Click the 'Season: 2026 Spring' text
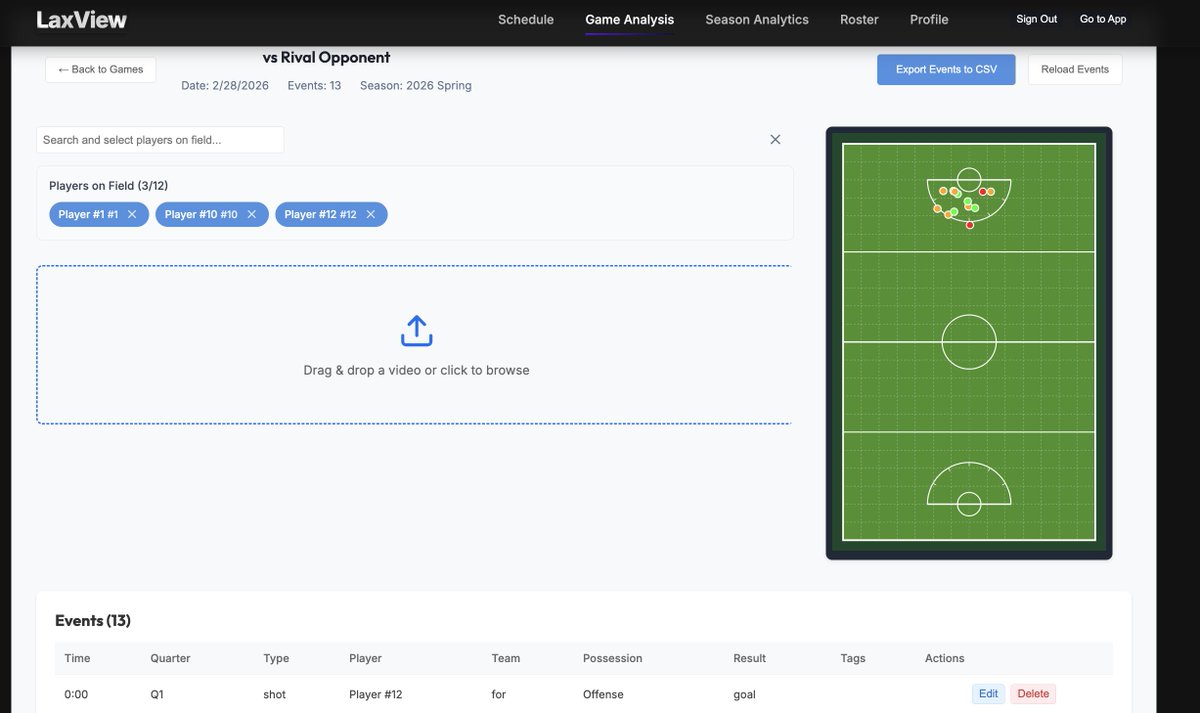This screenshot has width=1200, height=713. coord(416,86)
